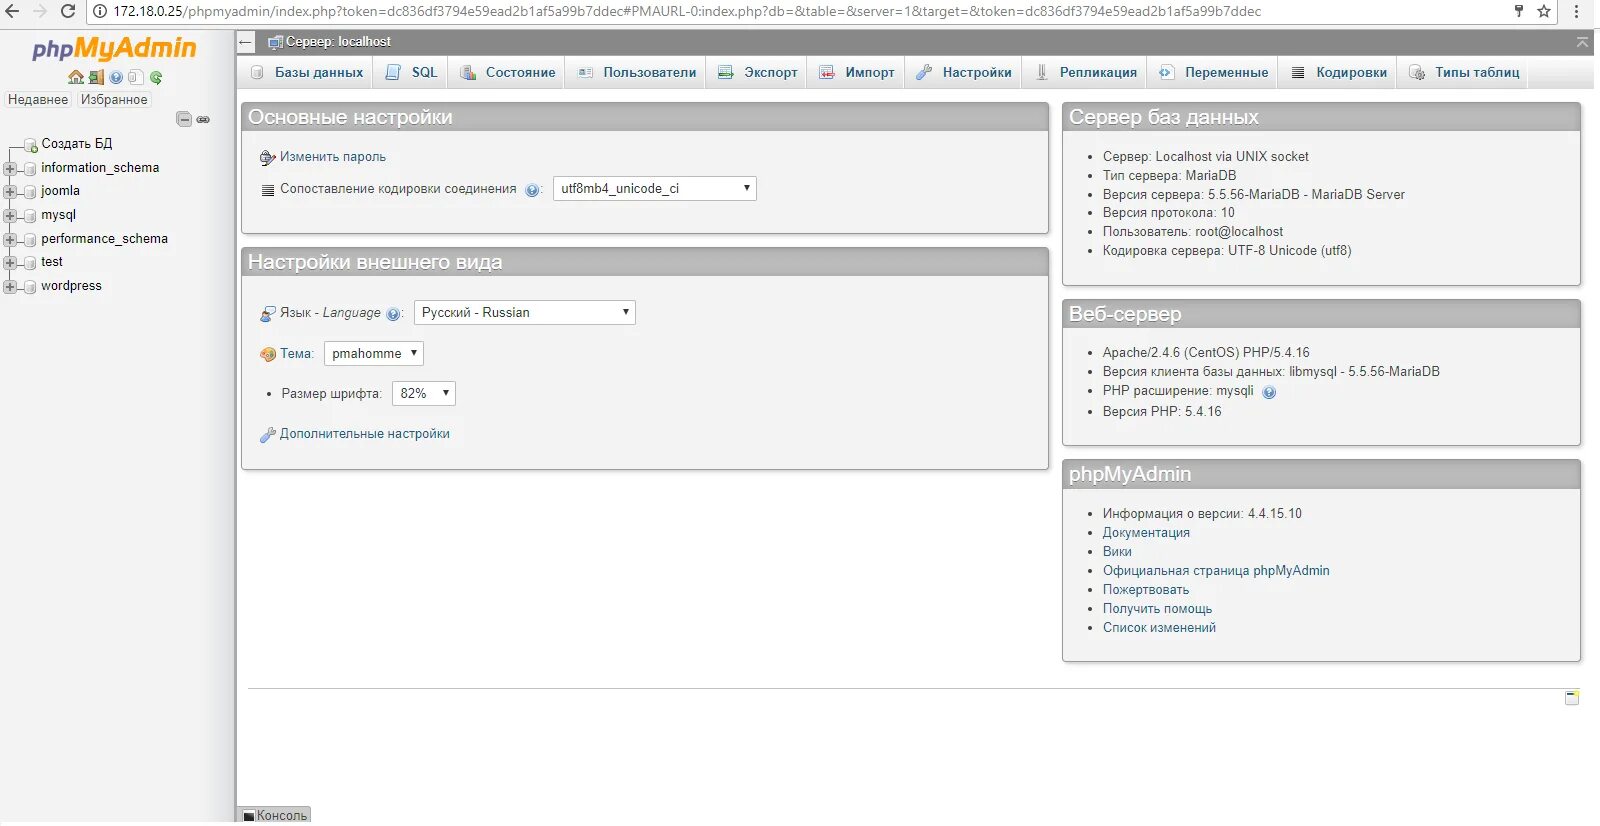Open the mysql database
Screen dimensions: 1600x826
pos(58,215)
